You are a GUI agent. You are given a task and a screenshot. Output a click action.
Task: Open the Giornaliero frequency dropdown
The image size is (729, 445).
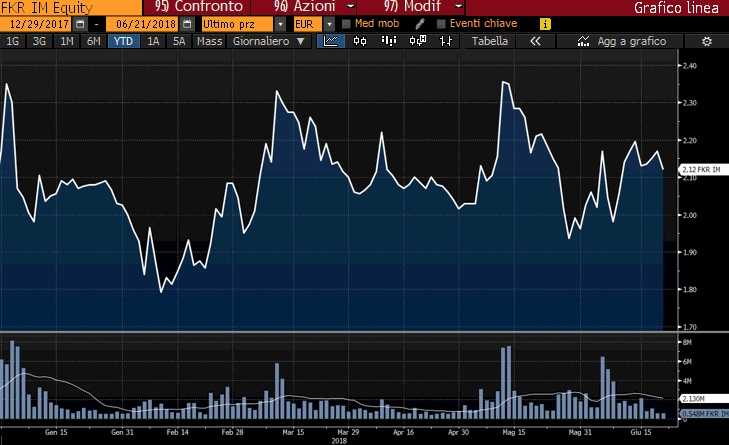pos(269,41)
